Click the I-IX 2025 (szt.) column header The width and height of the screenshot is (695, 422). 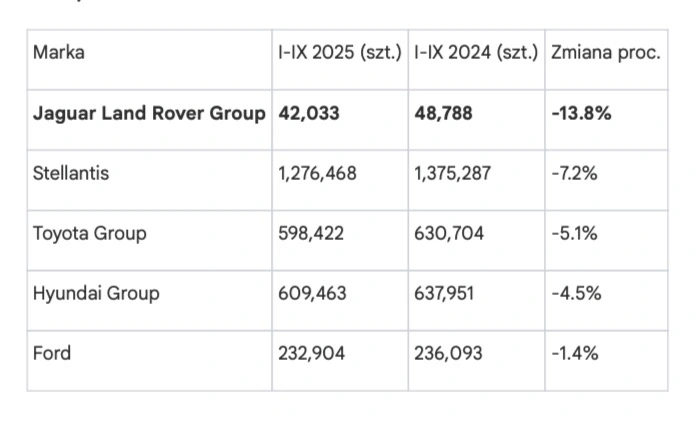click(x=340, y=53)
